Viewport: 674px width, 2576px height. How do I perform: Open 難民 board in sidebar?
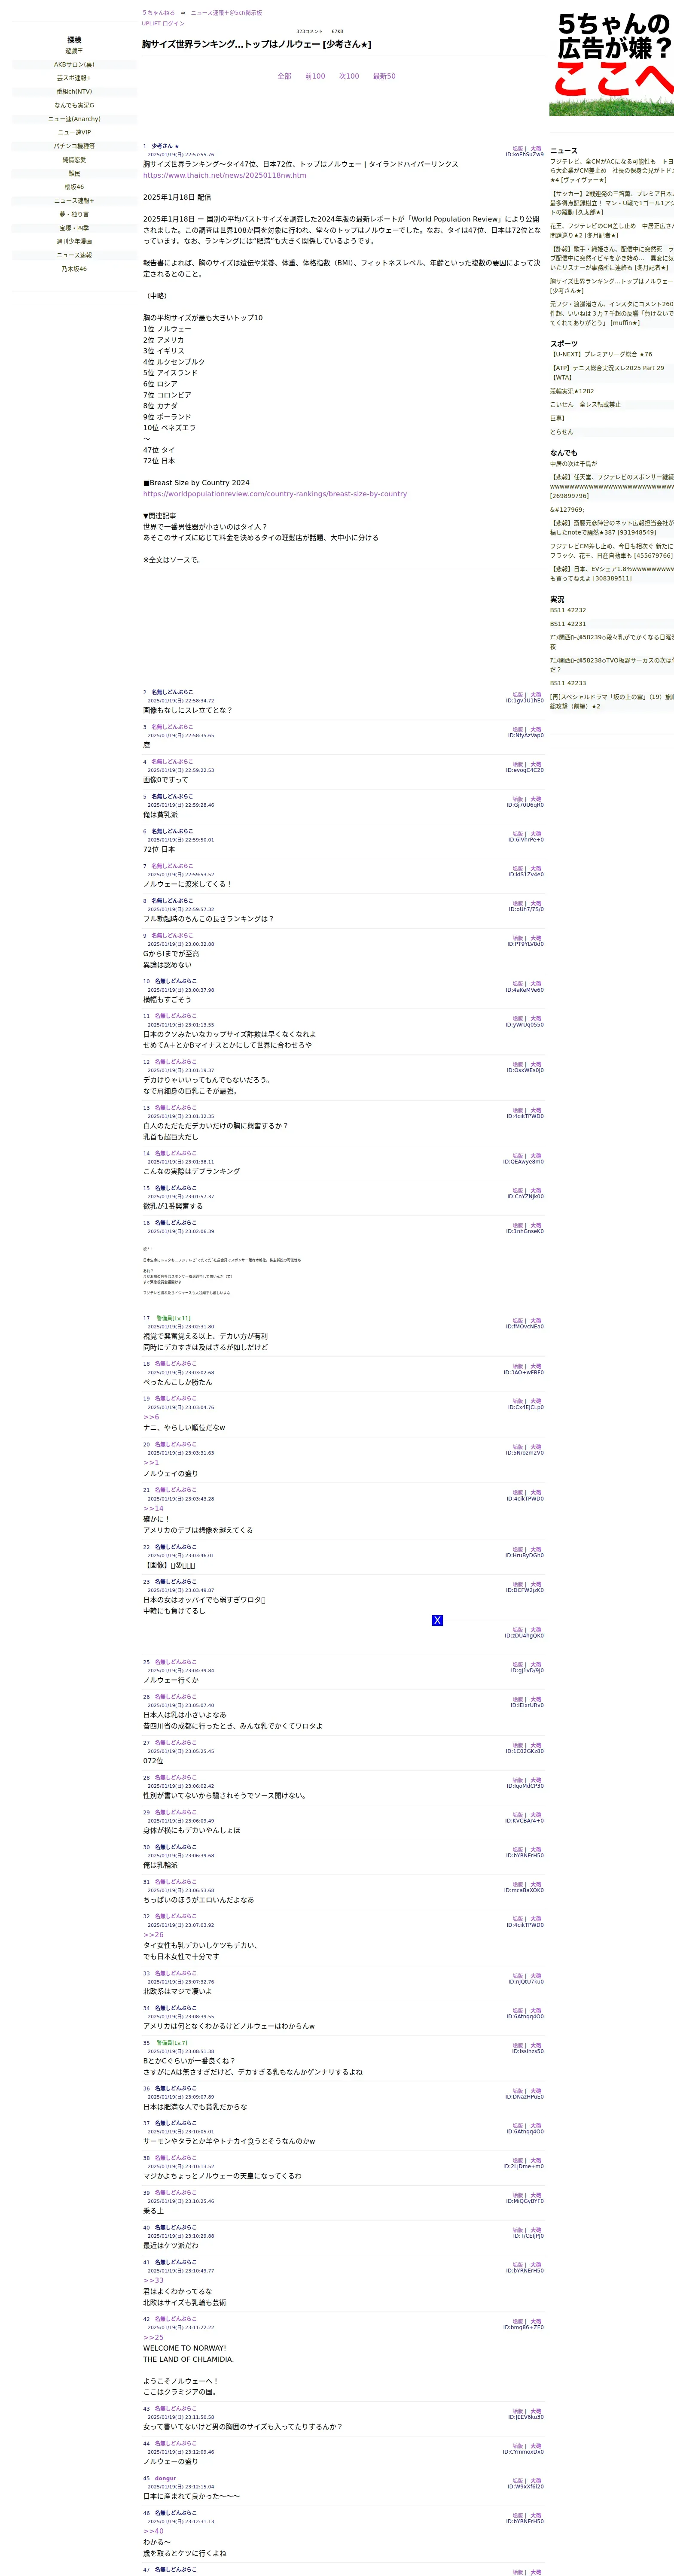pos(74,174)
